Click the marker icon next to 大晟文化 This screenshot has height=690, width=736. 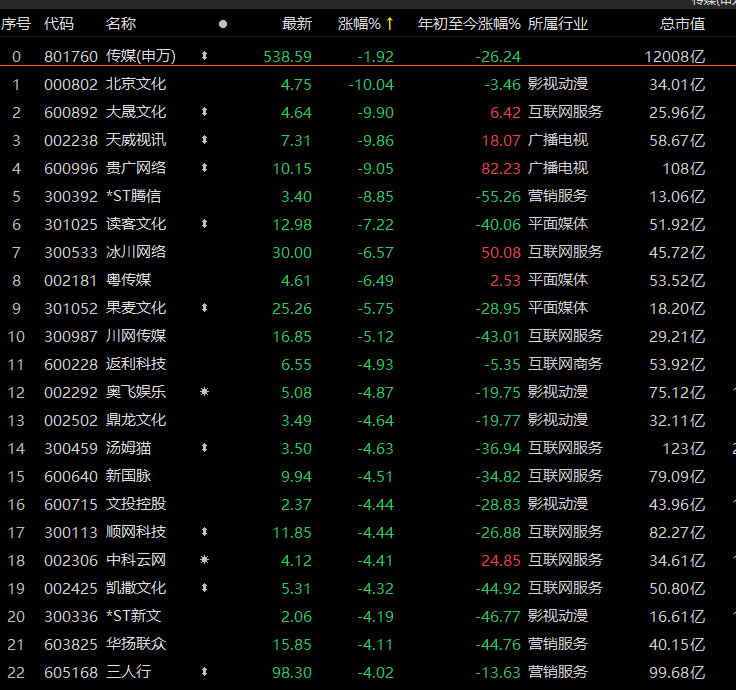pyautogui.click(x=205, y=113)
